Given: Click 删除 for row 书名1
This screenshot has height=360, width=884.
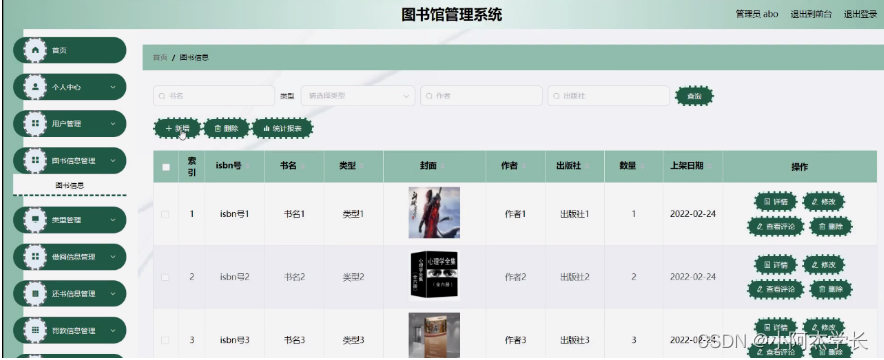Looking at the screenshot, I should pyautogui.click(x=831, y=226).
